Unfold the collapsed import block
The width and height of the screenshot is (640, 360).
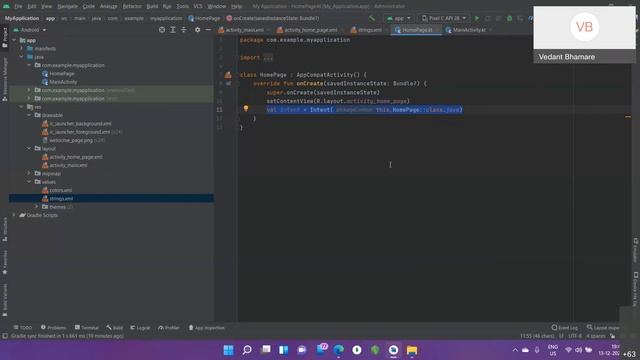[268, 58]
